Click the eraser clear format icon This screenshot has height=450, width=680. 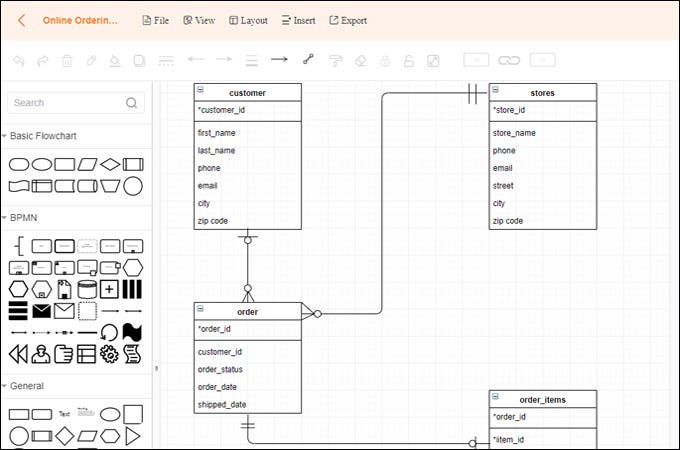tap(360, 61)
